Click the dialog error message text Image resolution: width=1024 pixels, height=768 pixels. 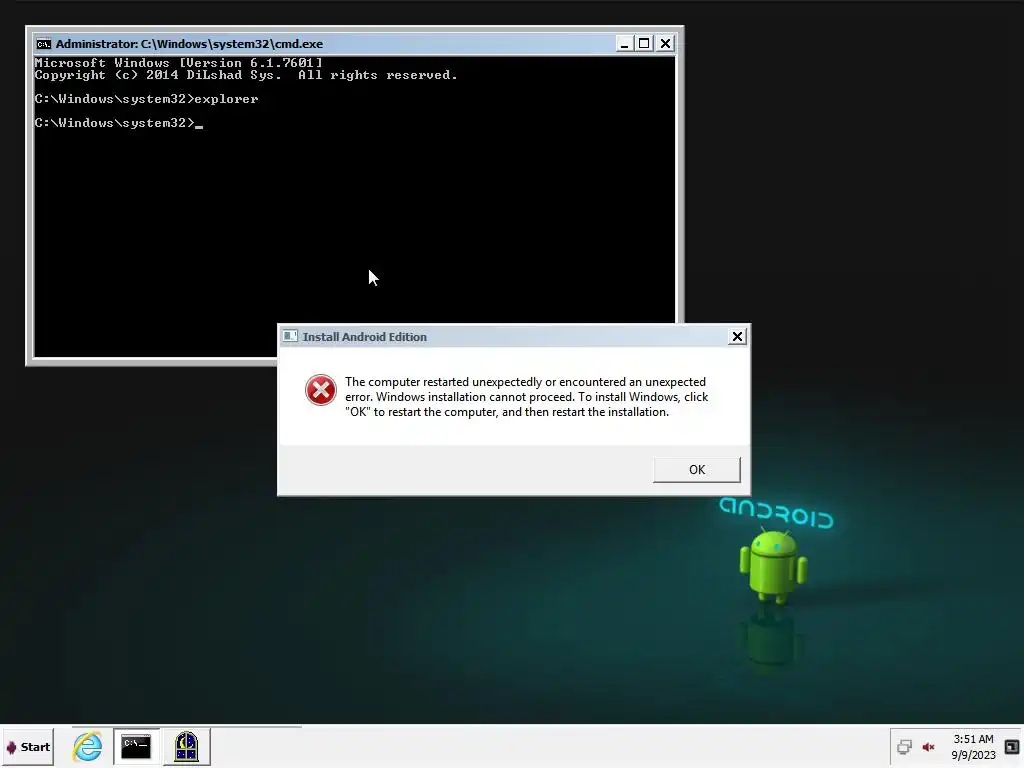coord(526,397)
